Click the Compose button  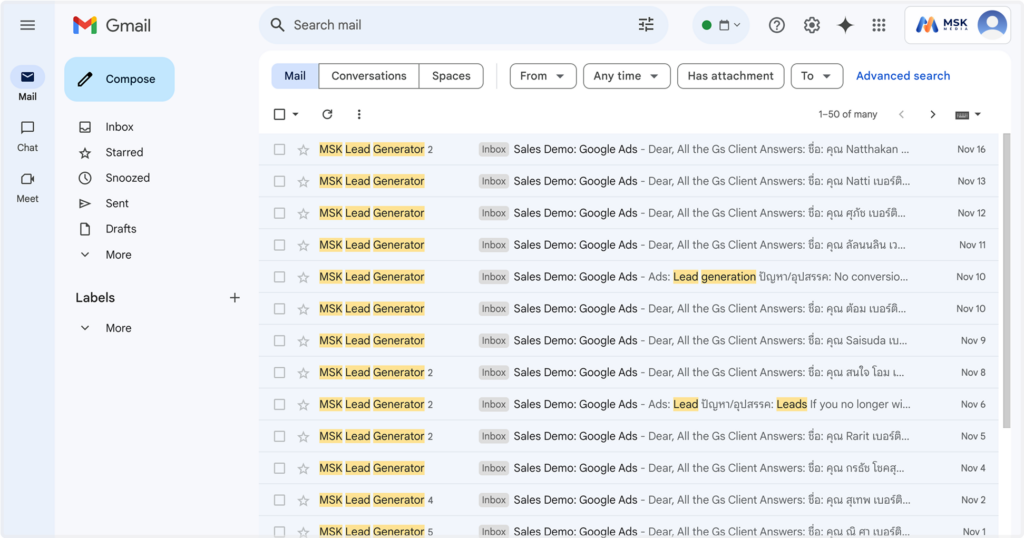[120, 79]
